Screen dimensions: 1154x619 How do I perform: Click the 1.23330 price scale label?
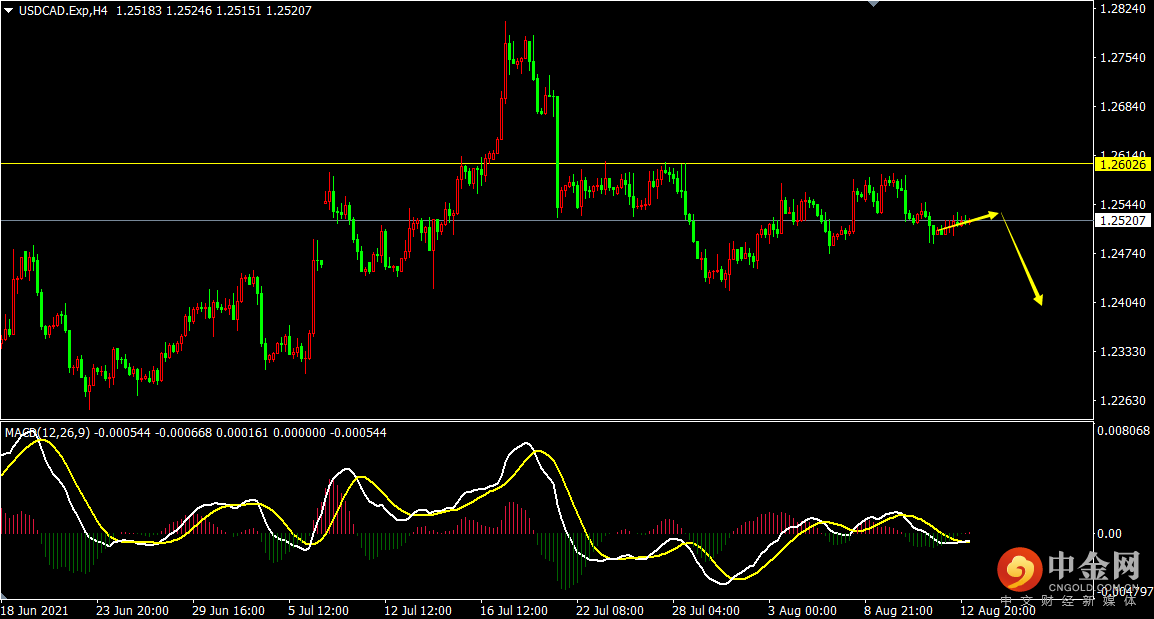pos(1122,352)
